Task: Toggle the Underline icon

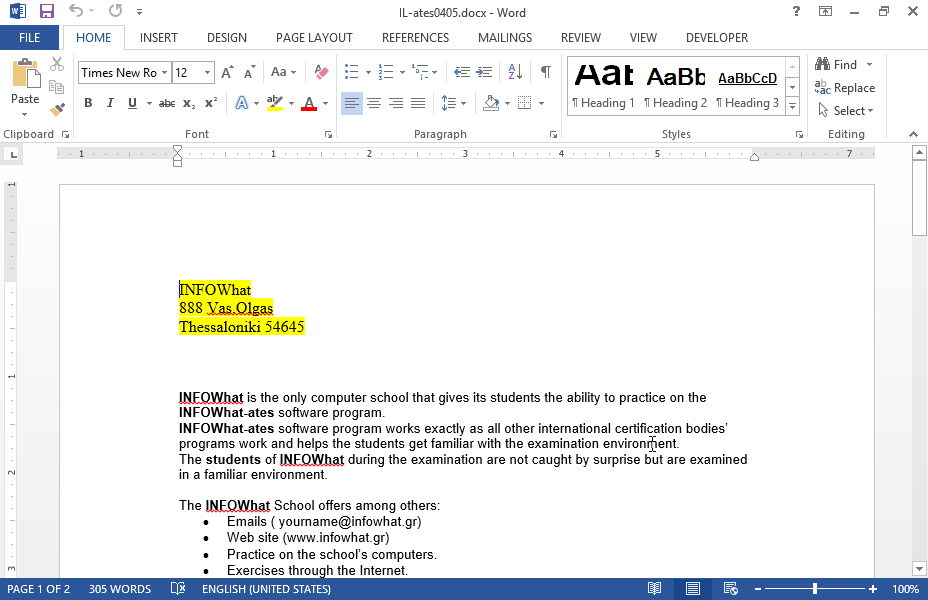Action: pyautogui.click(x=130, y=102)
